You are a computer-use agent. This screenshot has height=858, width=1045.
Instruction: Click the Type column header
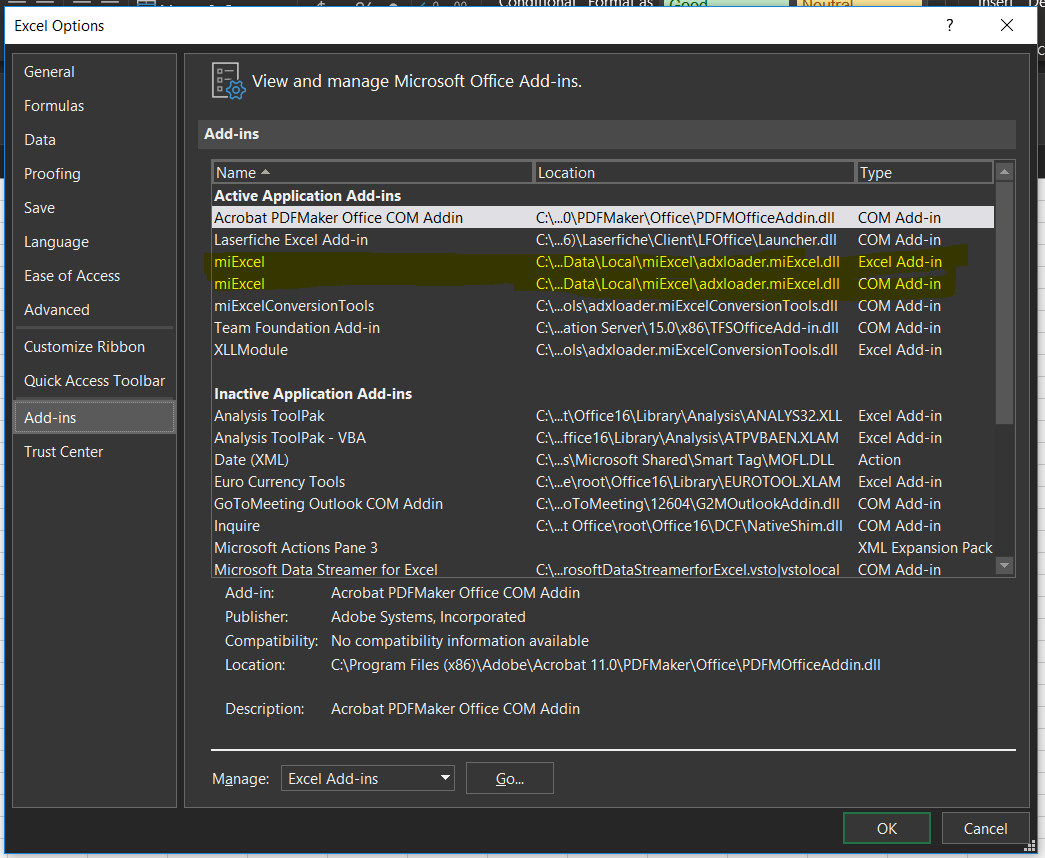tap(924, 173)
